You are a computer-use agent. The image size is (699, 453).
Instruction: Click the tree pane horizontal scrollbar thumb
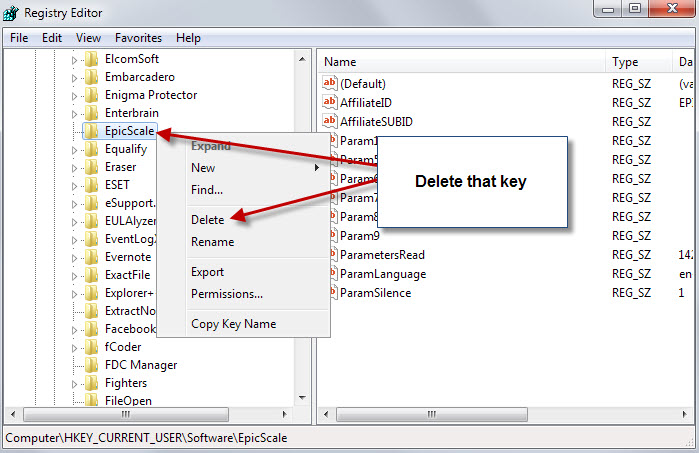126,415
